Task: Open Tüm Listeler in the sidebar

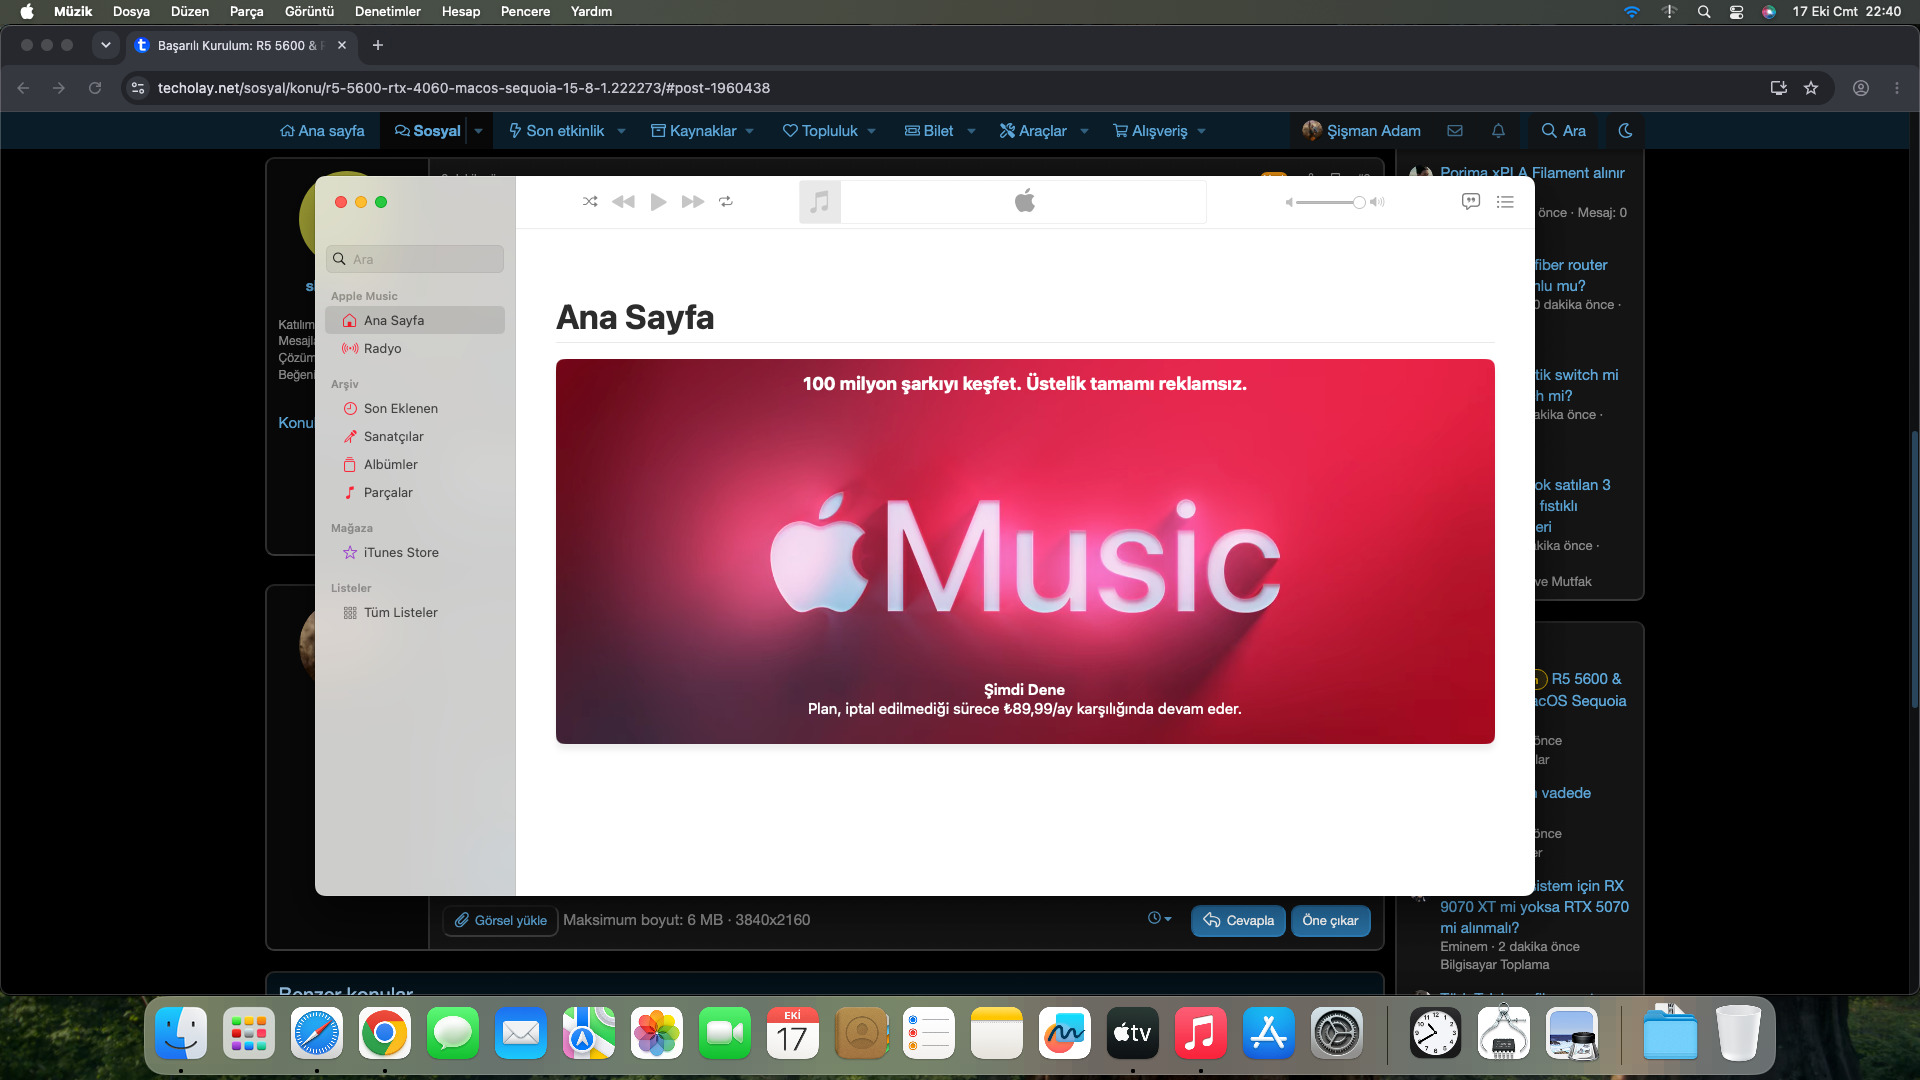Action: 415,612
